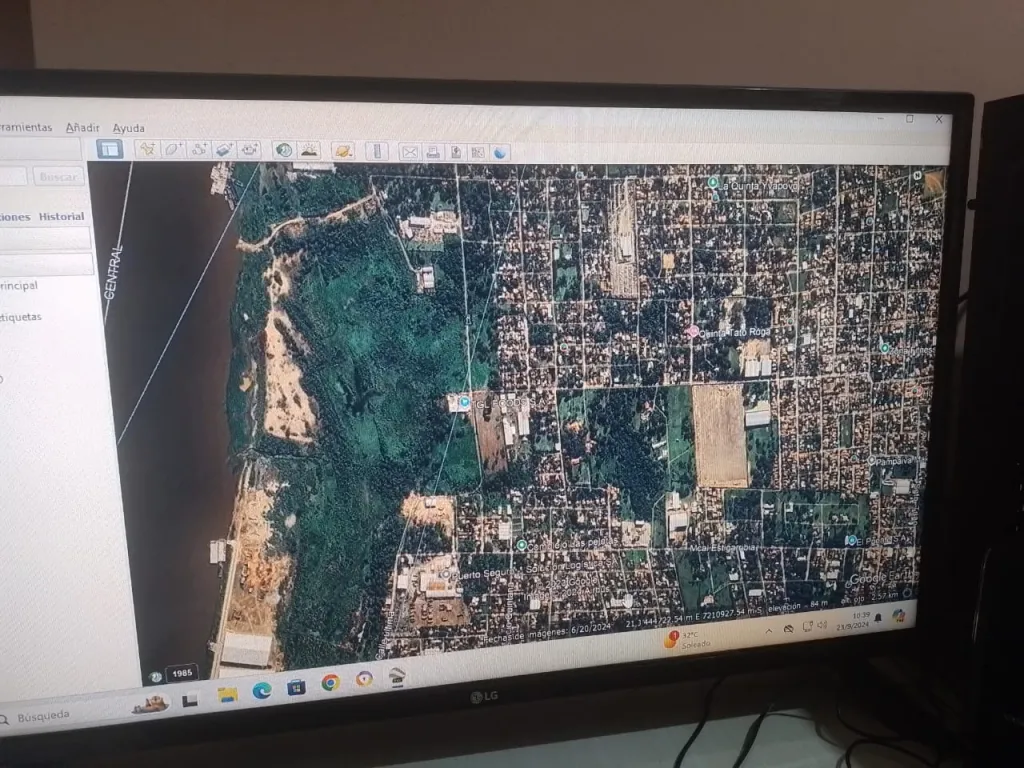Click the La Quinta Yvapovo placemark
Image resolution: width=1024 pixels, height=768 pixels.
click(713, 182)
